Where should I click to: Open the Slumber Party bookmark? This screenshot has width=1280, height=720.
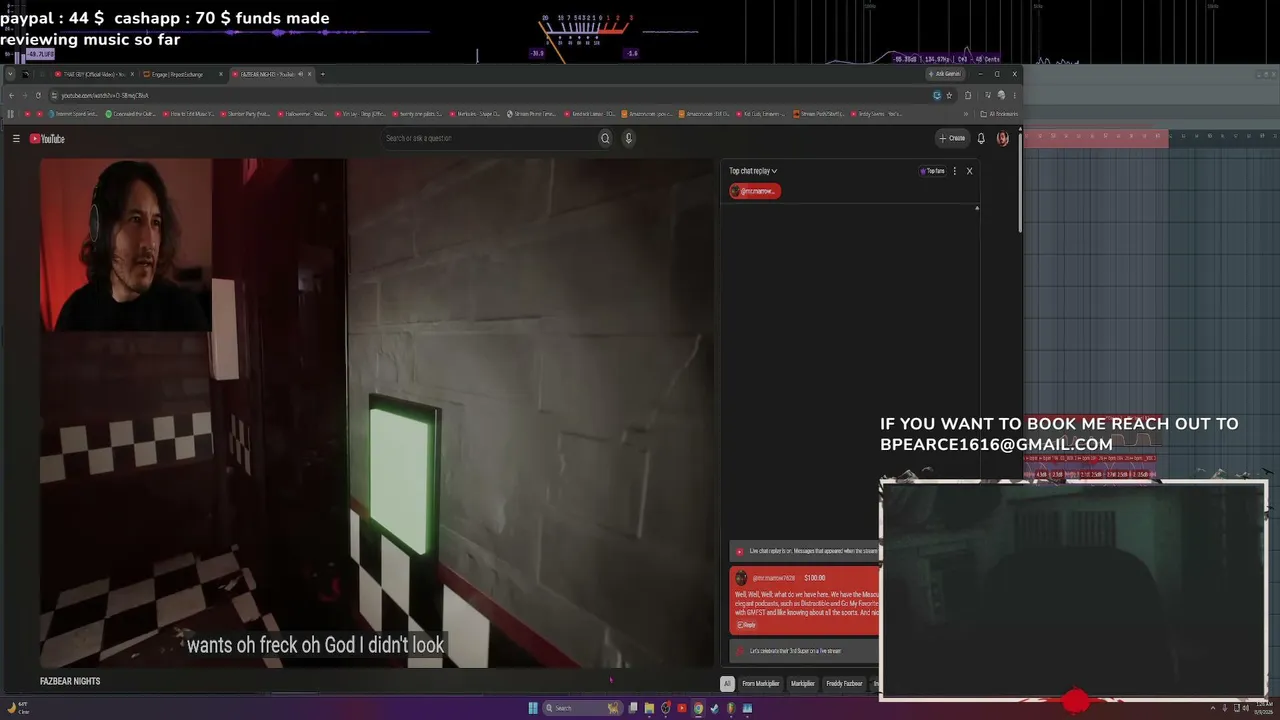[246, 114]
